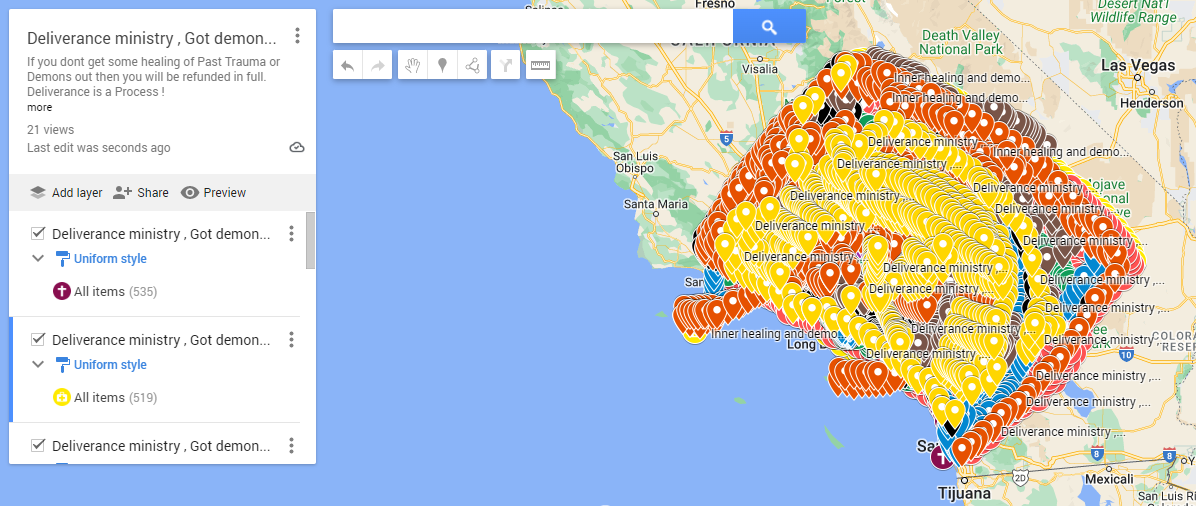Select the Draw a line tool
The width and height of the screenshot is (1196, 506).
(472, 66)
